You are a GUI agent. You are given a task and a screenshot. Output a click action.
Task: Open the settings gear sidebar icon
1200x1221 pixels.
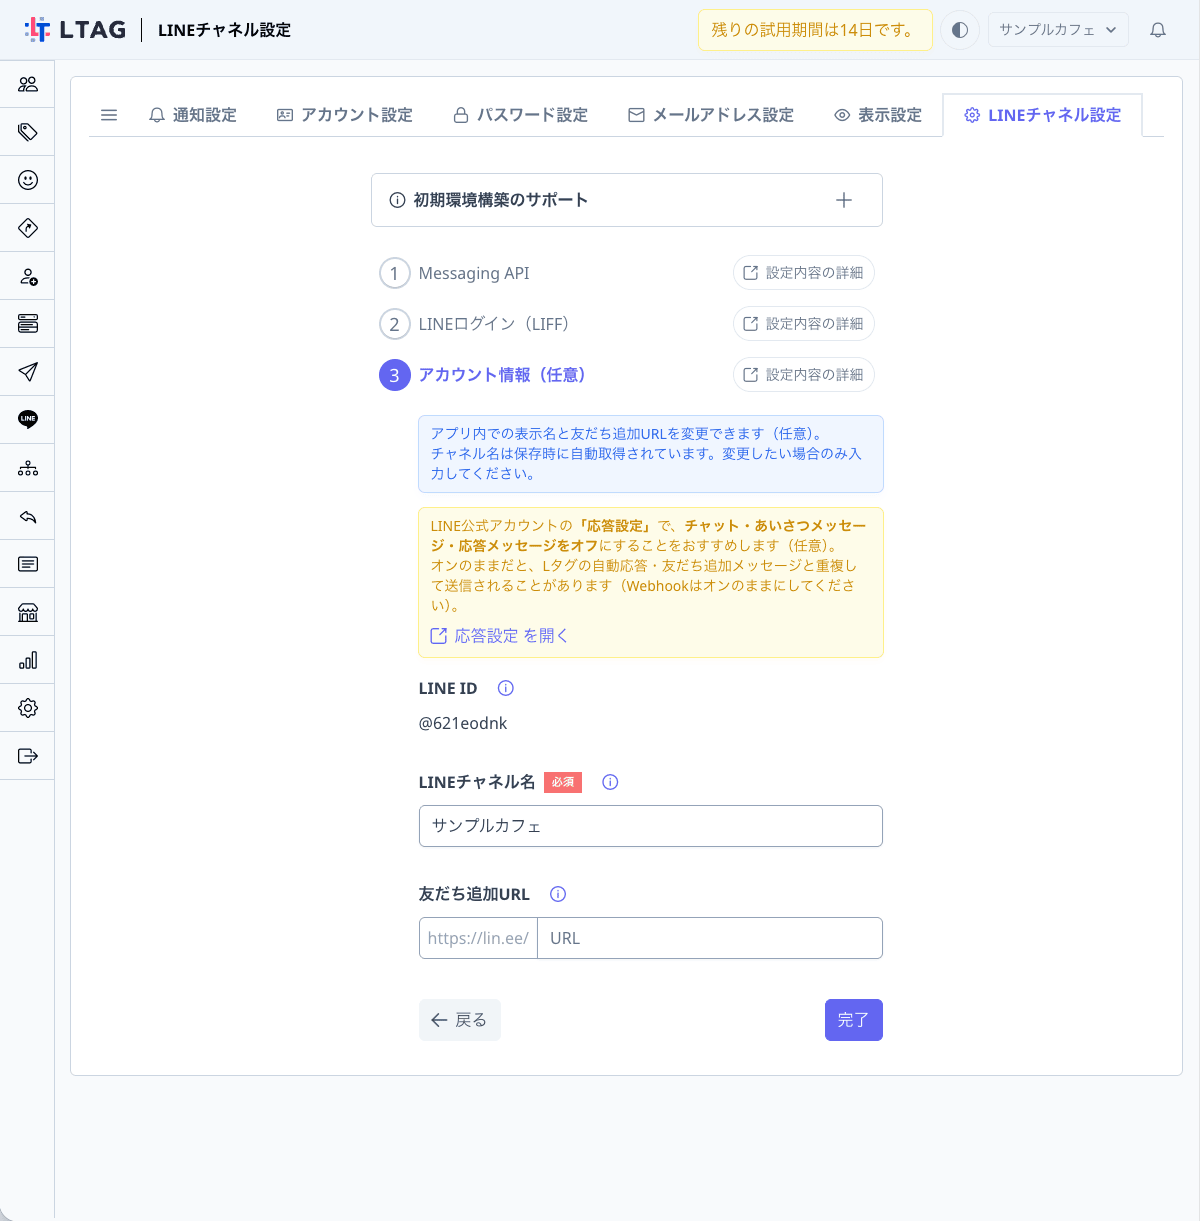point(28,708)
